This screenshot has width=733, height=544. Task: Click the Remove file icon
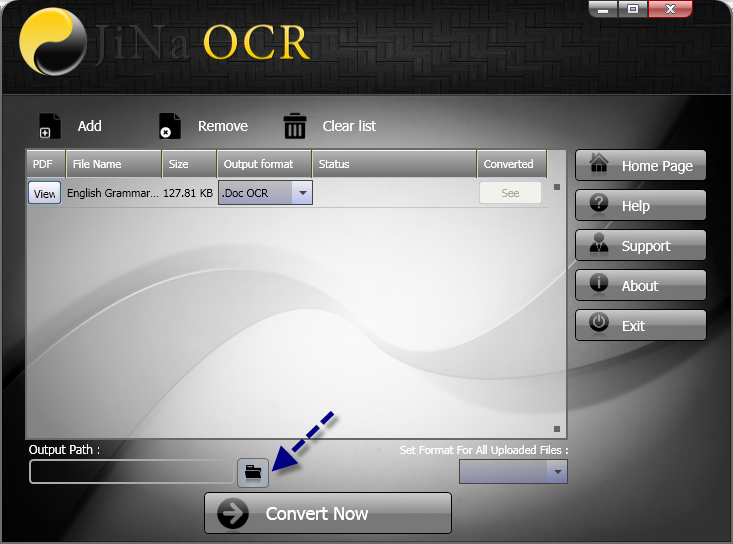click(x=170, y=126)
